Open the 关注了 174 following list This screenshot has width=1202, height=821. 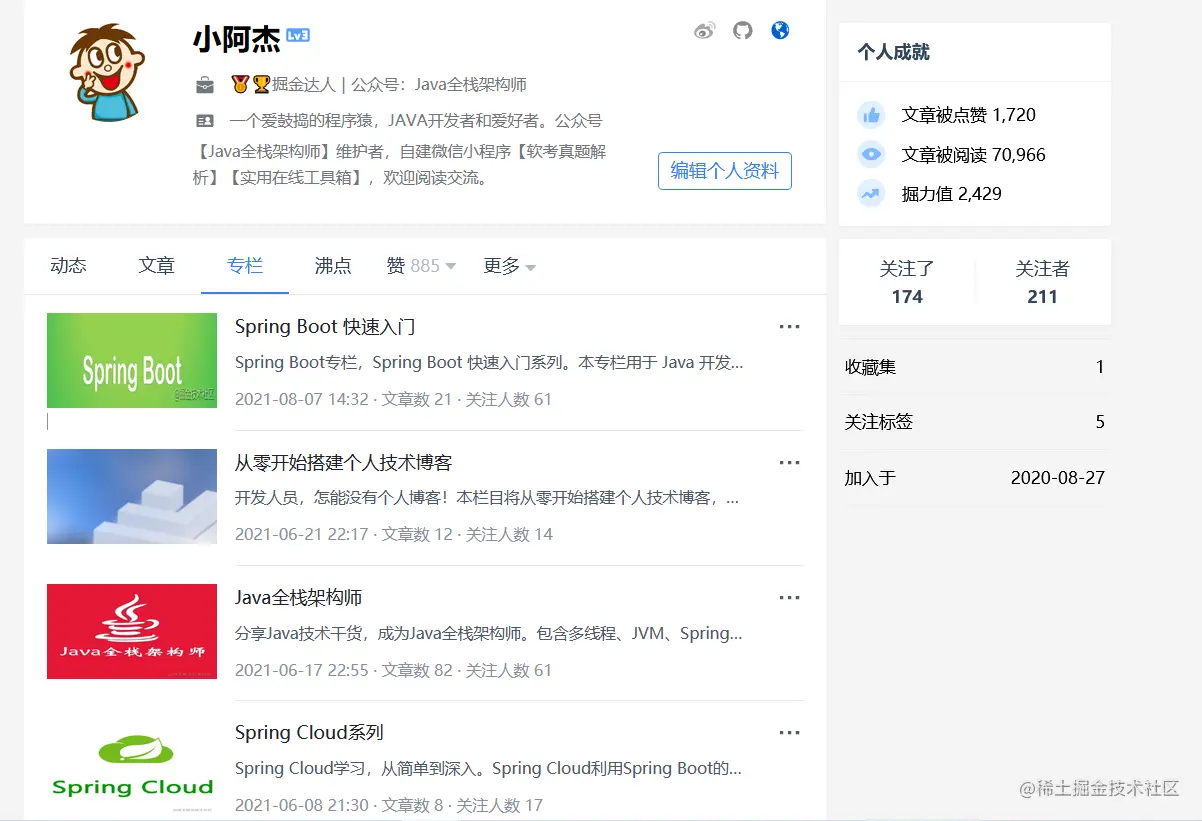coord(907,283)
